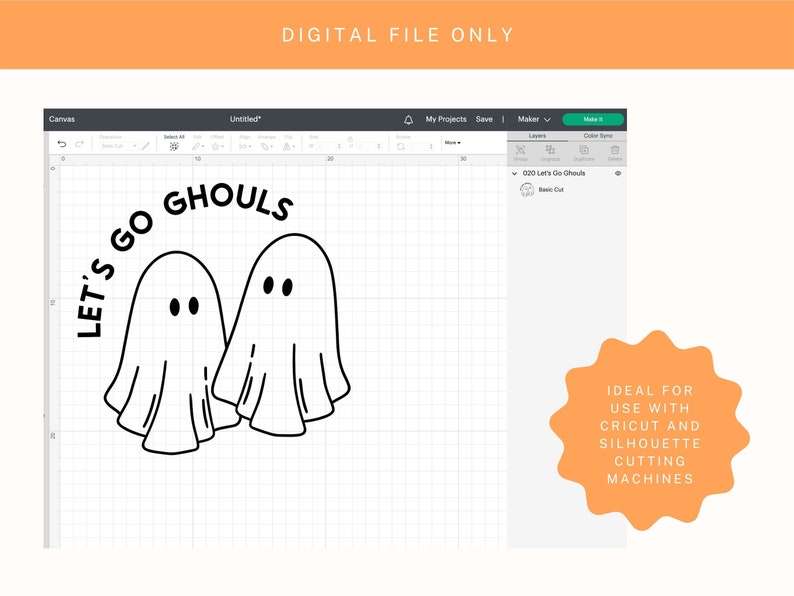The image size is (794, 596).
Task: Open the line color swatch
Action: click(x=146, y=146)
